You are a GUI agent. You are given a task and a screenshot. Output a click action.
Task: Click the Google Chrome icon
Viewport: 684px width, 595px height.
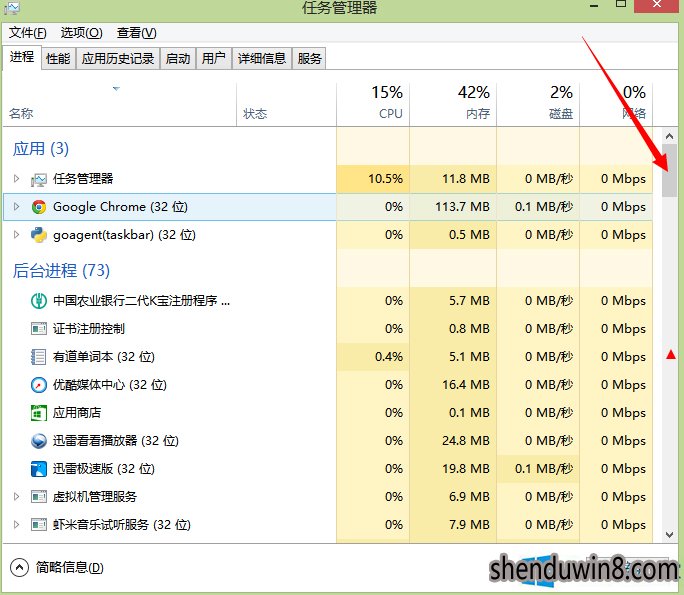(x=39, y=207)
